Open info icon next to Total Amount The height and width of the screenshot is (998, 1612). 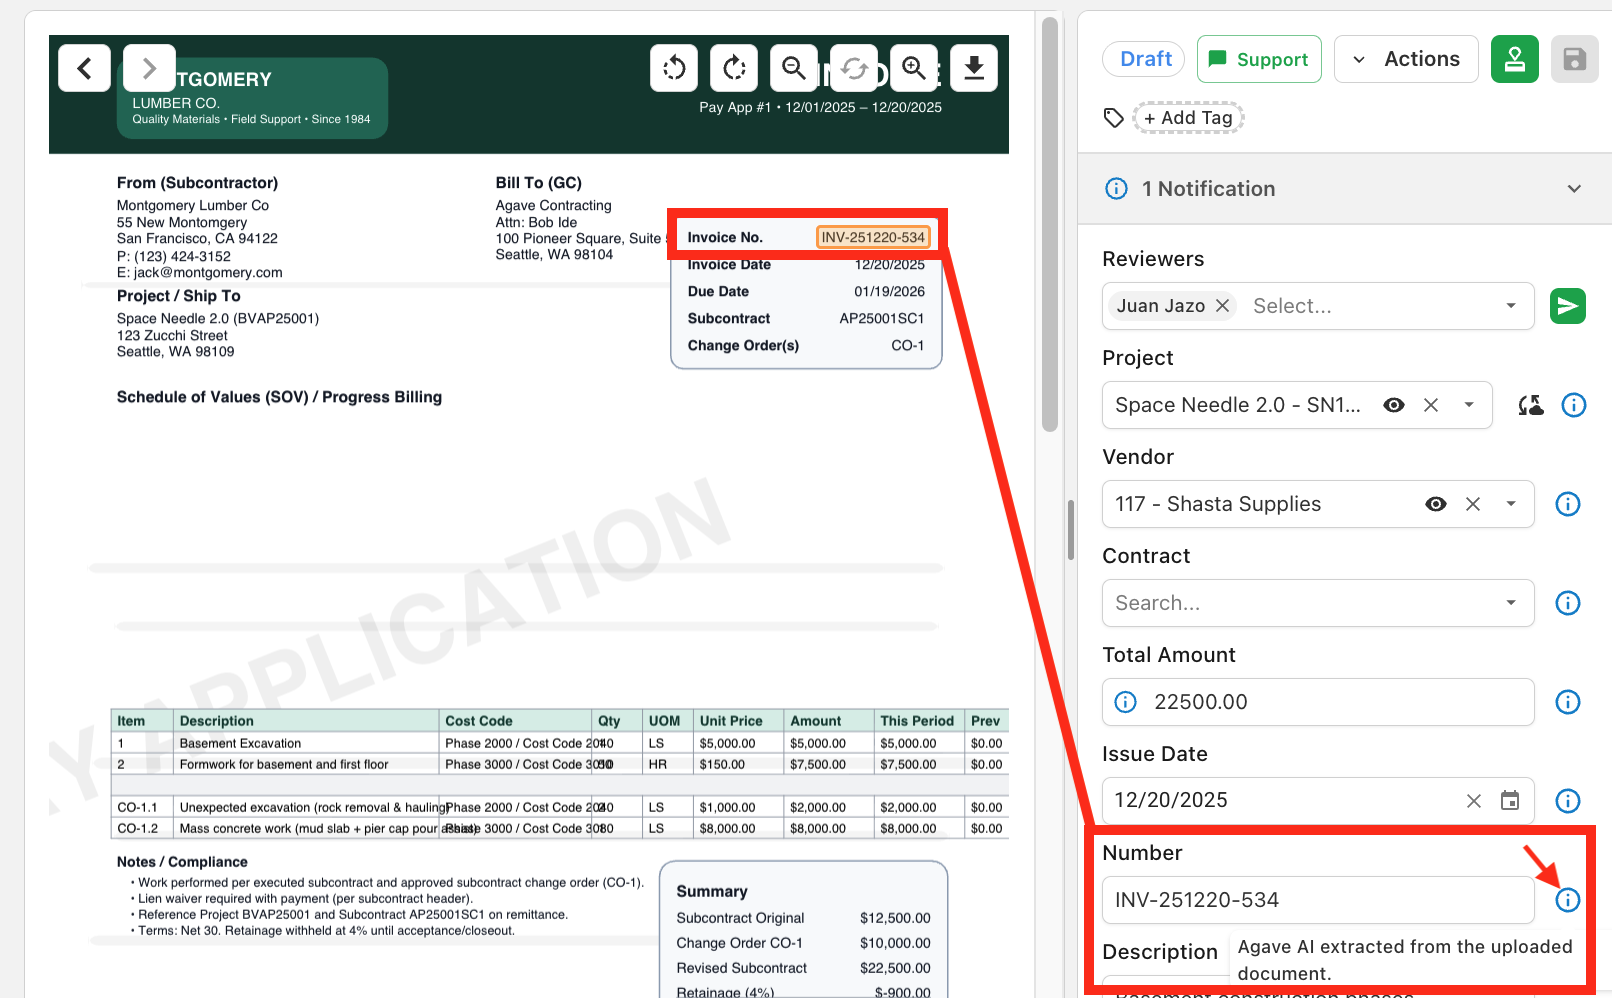pos(1568,702)
